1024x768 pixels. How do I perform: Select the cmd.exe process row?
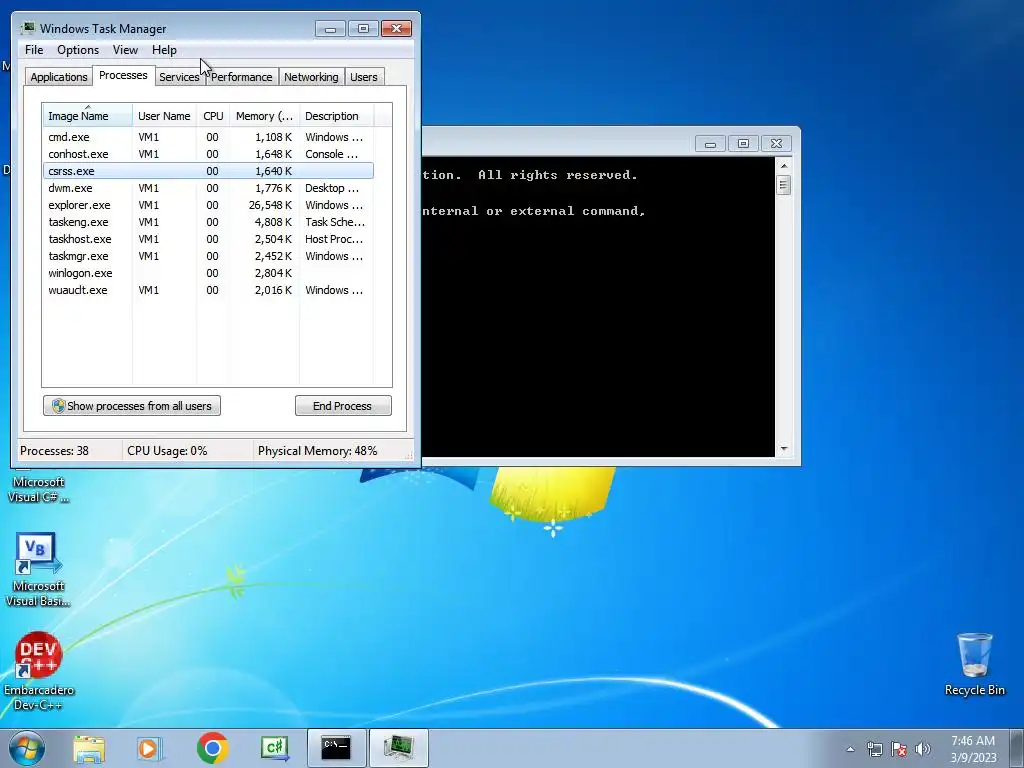(x=208, y=137)
